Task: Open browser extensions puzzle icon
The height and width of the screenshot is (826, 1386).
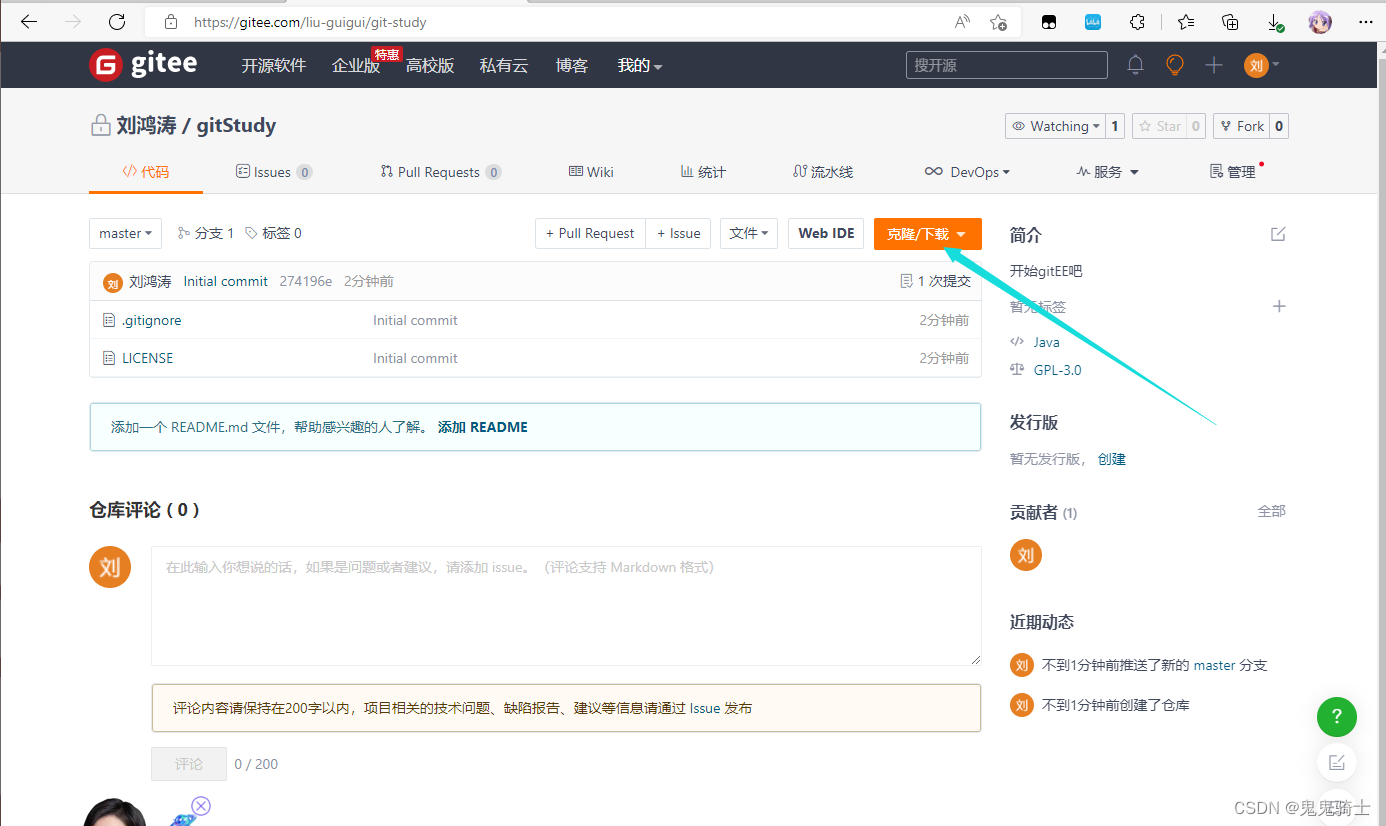Action: click(1137, 21)
